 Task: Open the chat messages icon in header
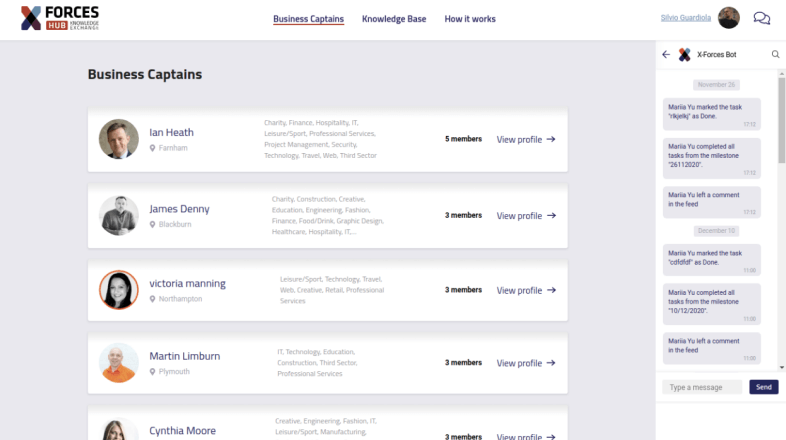[761, 18]
